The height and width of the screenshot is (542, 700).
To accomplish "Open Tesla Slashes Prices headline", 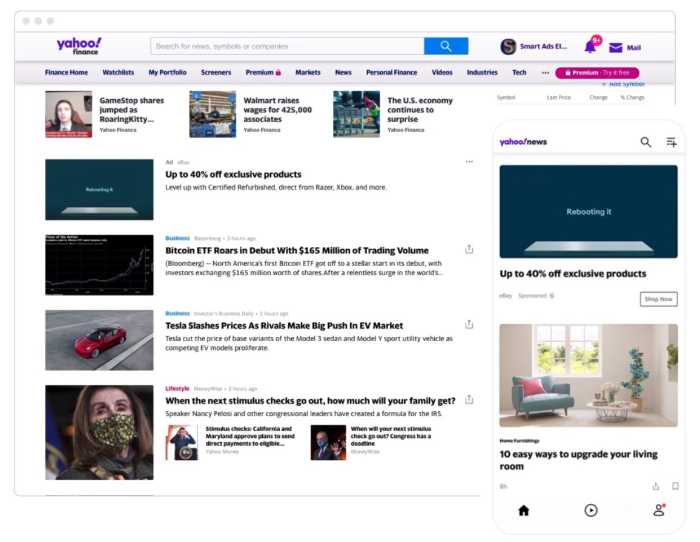I will [284, 325].
